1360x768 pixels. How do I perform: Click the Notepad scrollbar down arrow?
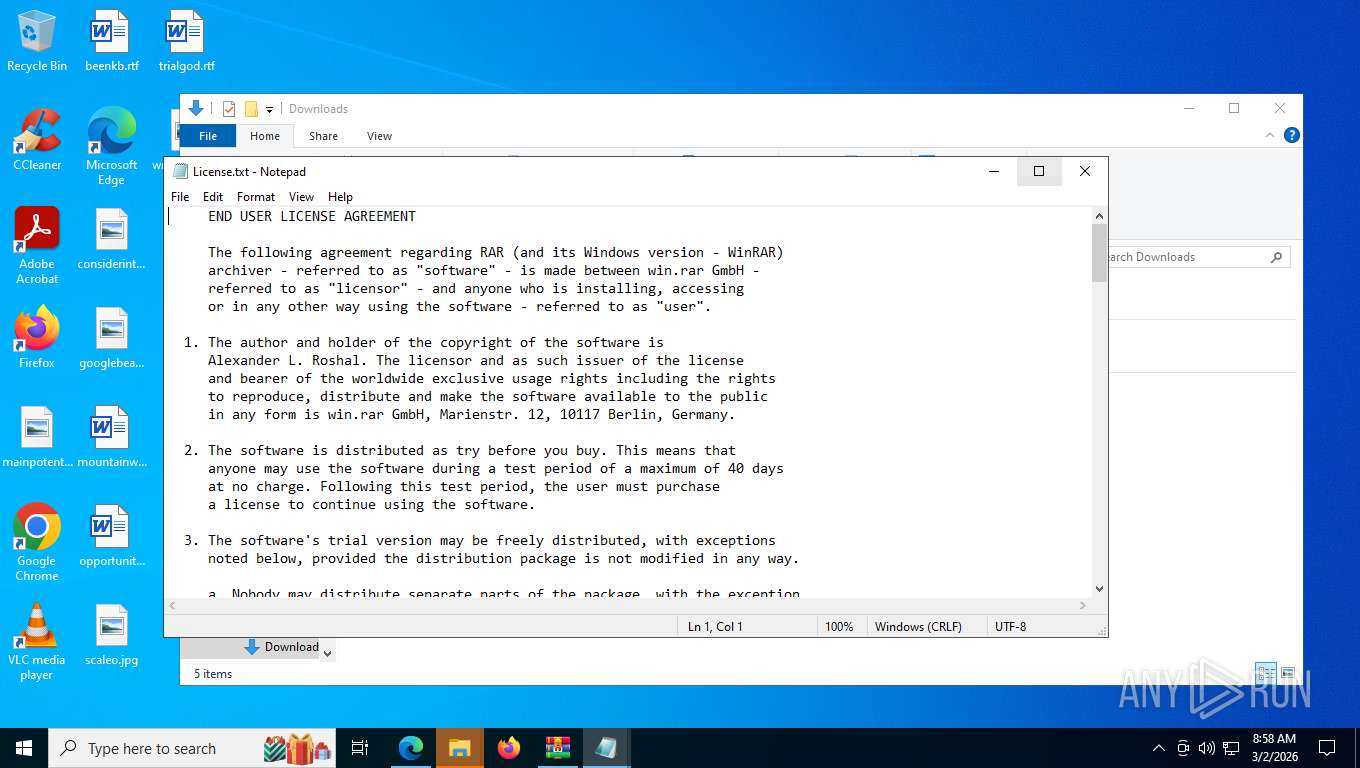coord(1100,589)
